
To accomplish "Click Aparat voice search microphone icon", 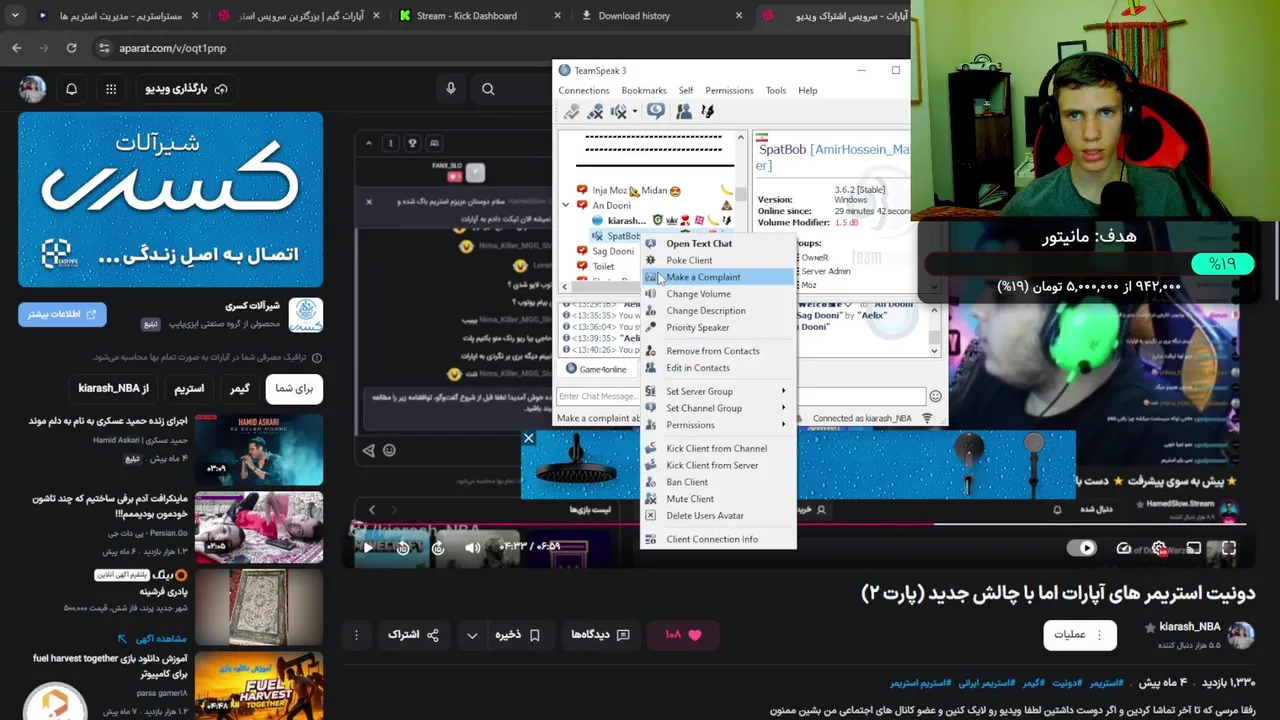I will (x=451, y=89).
